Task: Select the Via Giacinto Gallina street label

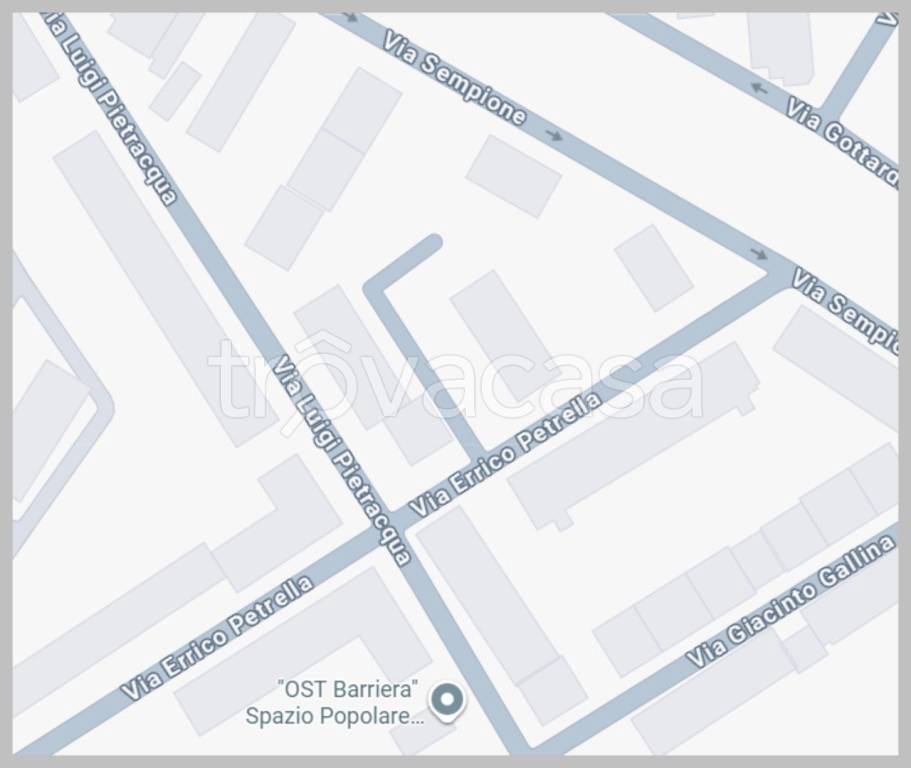Action: (x=790, y=601)
